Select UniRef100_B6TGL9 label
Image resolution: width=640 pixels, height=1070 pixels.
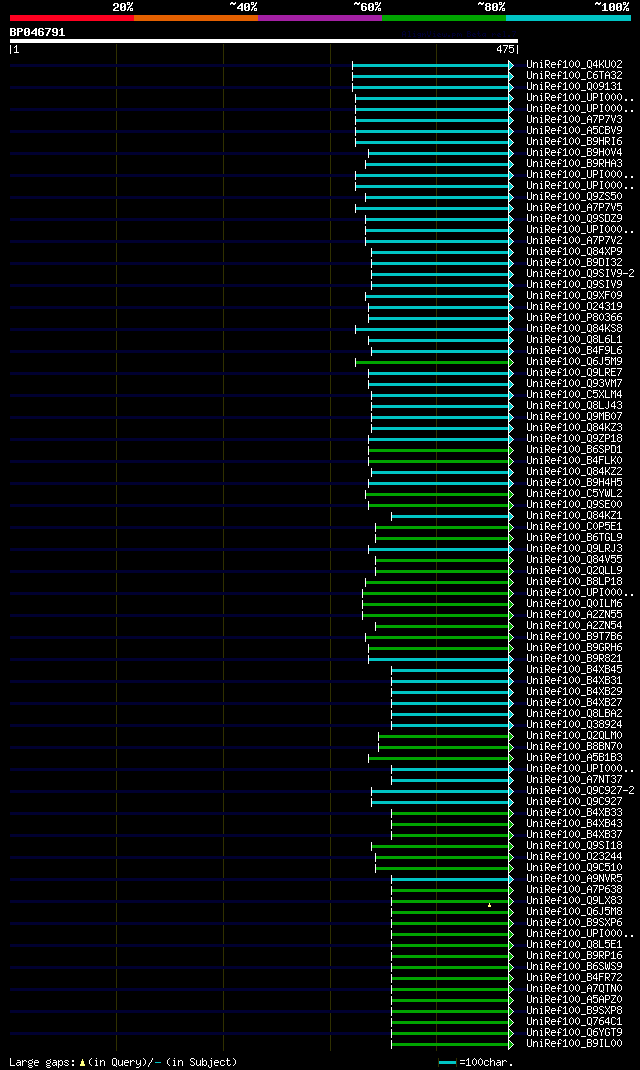click(574, 538)
